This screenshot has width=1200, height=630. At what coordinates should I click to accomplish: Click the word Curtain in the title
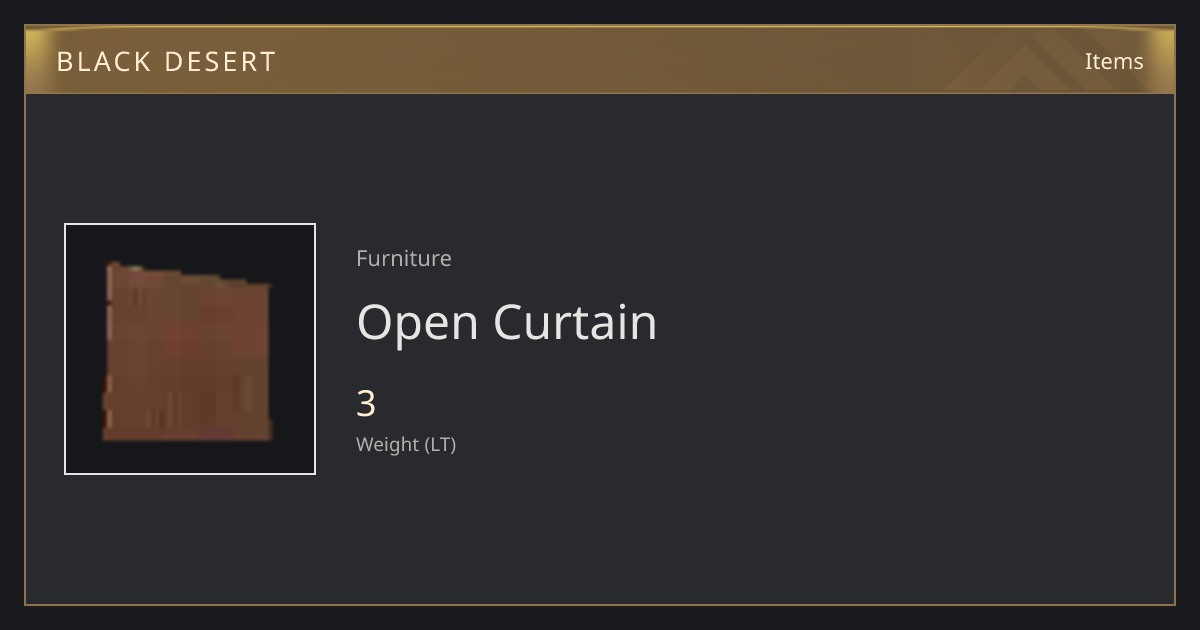click(575, 322)
